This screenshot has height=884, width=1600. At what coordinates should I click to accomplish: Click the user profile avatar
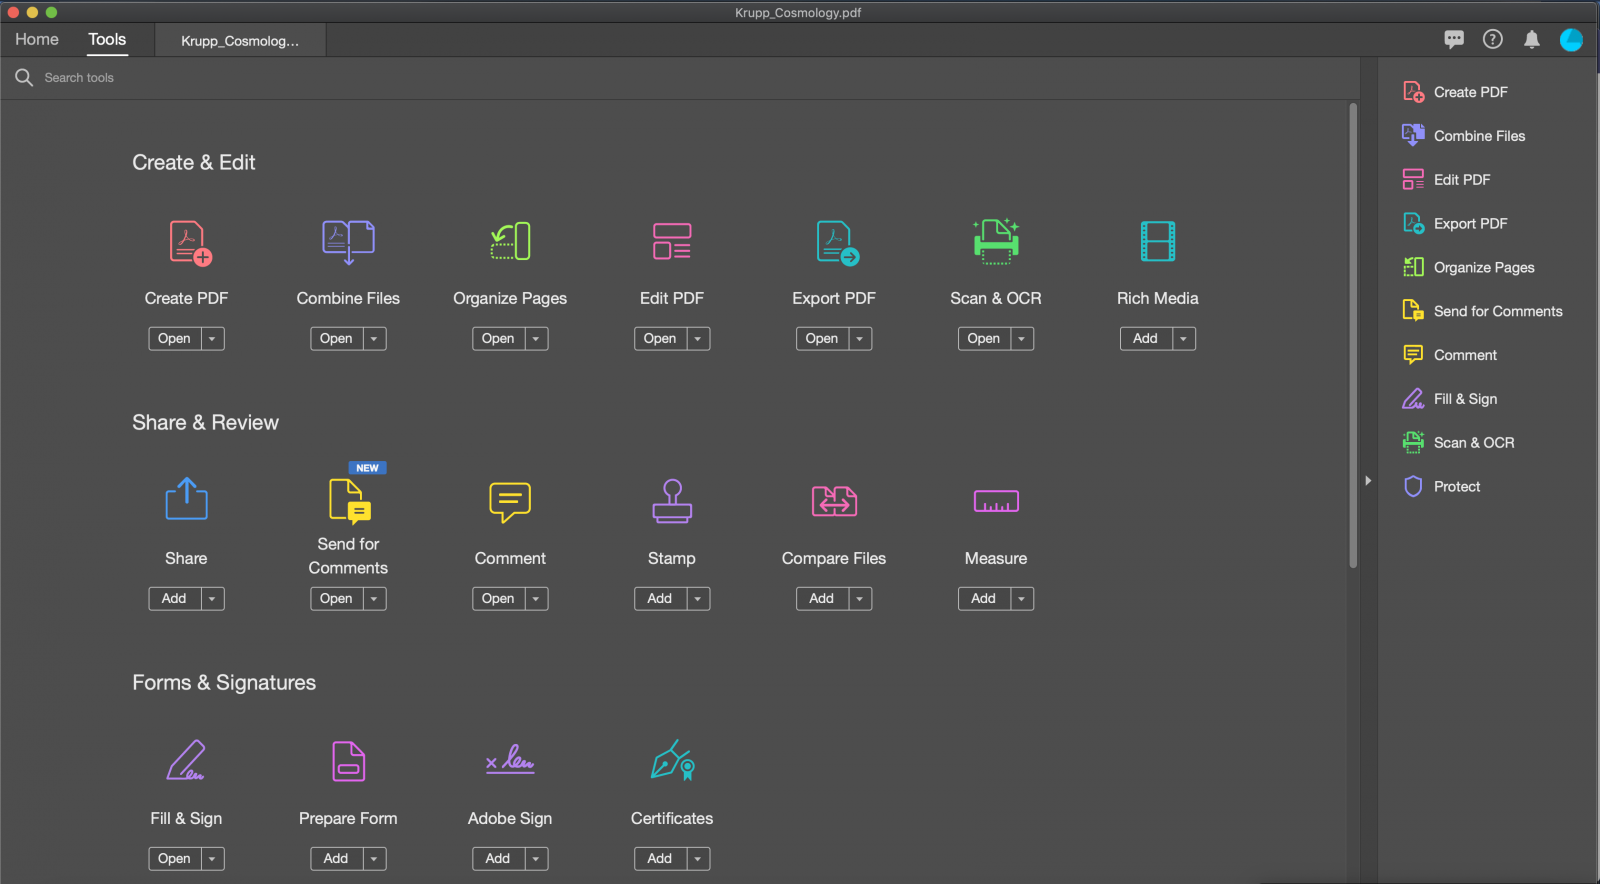click(x=1571, y=39)
